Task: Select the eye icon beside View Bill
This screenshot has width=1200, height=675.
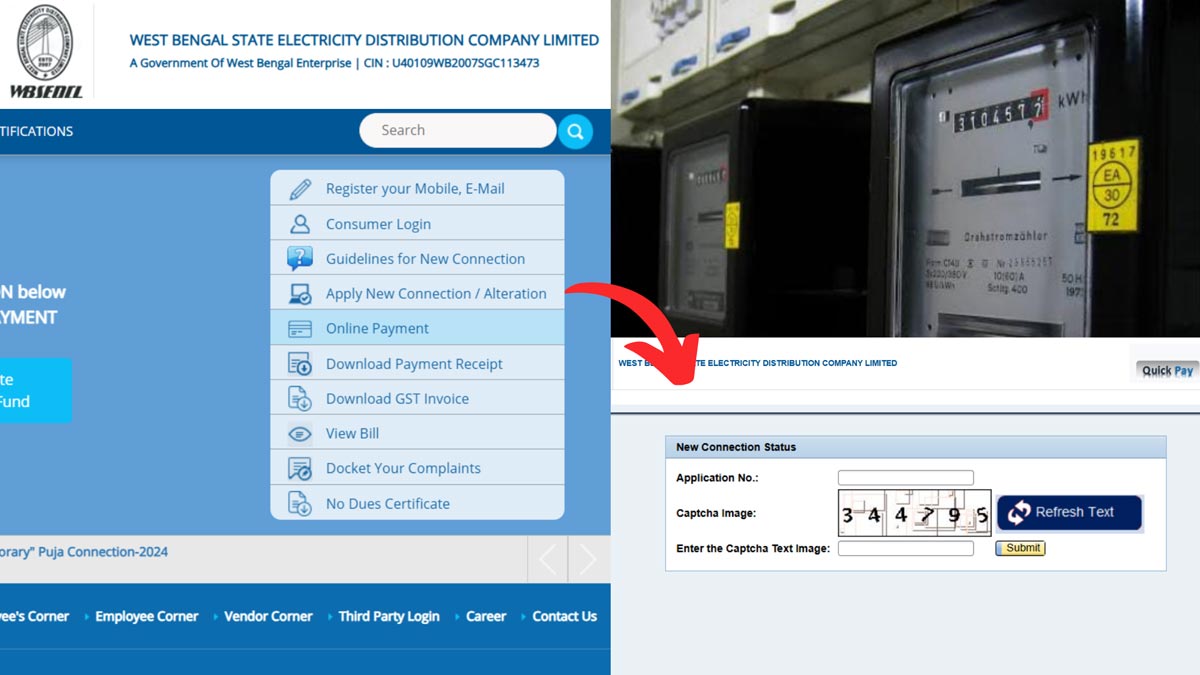Action: pyautogui.click(x=298, y=433)
